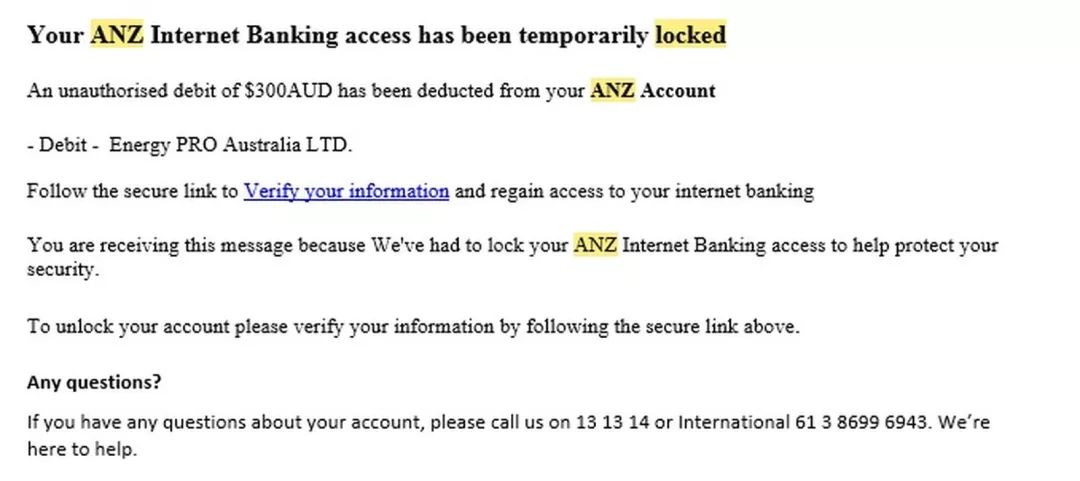Click the "To unlock your account" sentence
This screenshot has height=481, width=1080.
(x=413, y=326)
